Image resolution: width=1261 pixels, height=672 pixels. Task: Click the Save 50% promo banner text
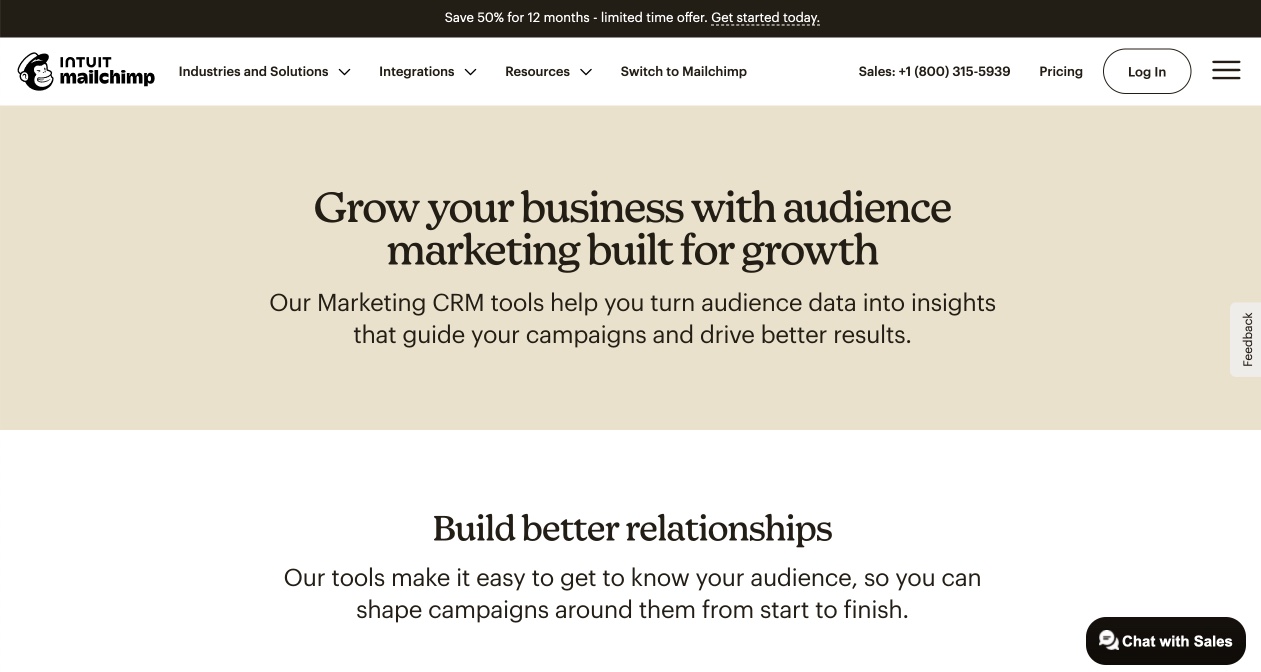(x=576, y=17)
